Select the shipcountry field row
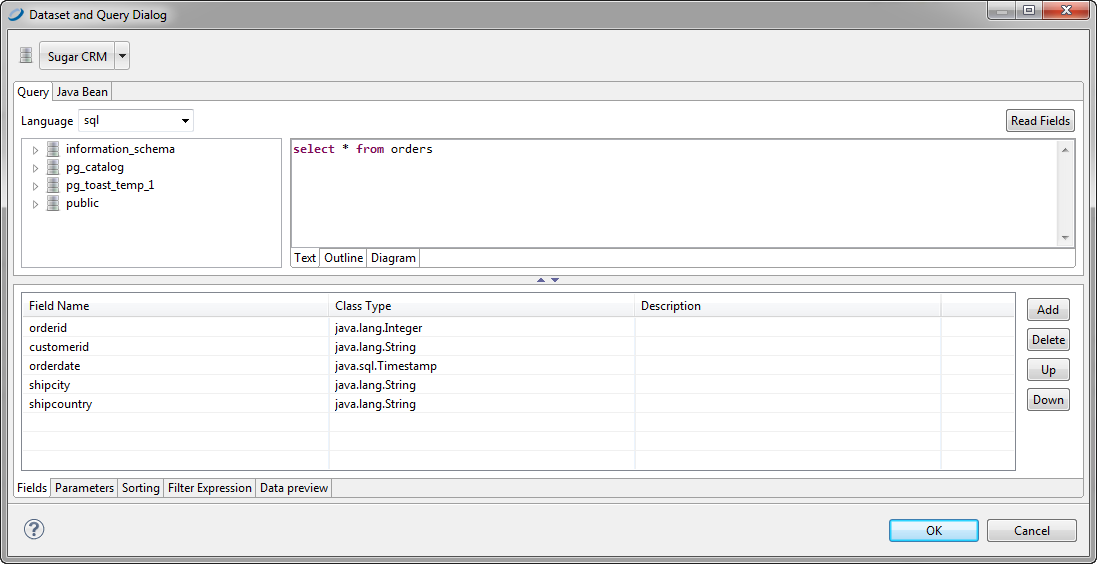1097x565 pixels. pyautogui.click(x=518, y=403)
